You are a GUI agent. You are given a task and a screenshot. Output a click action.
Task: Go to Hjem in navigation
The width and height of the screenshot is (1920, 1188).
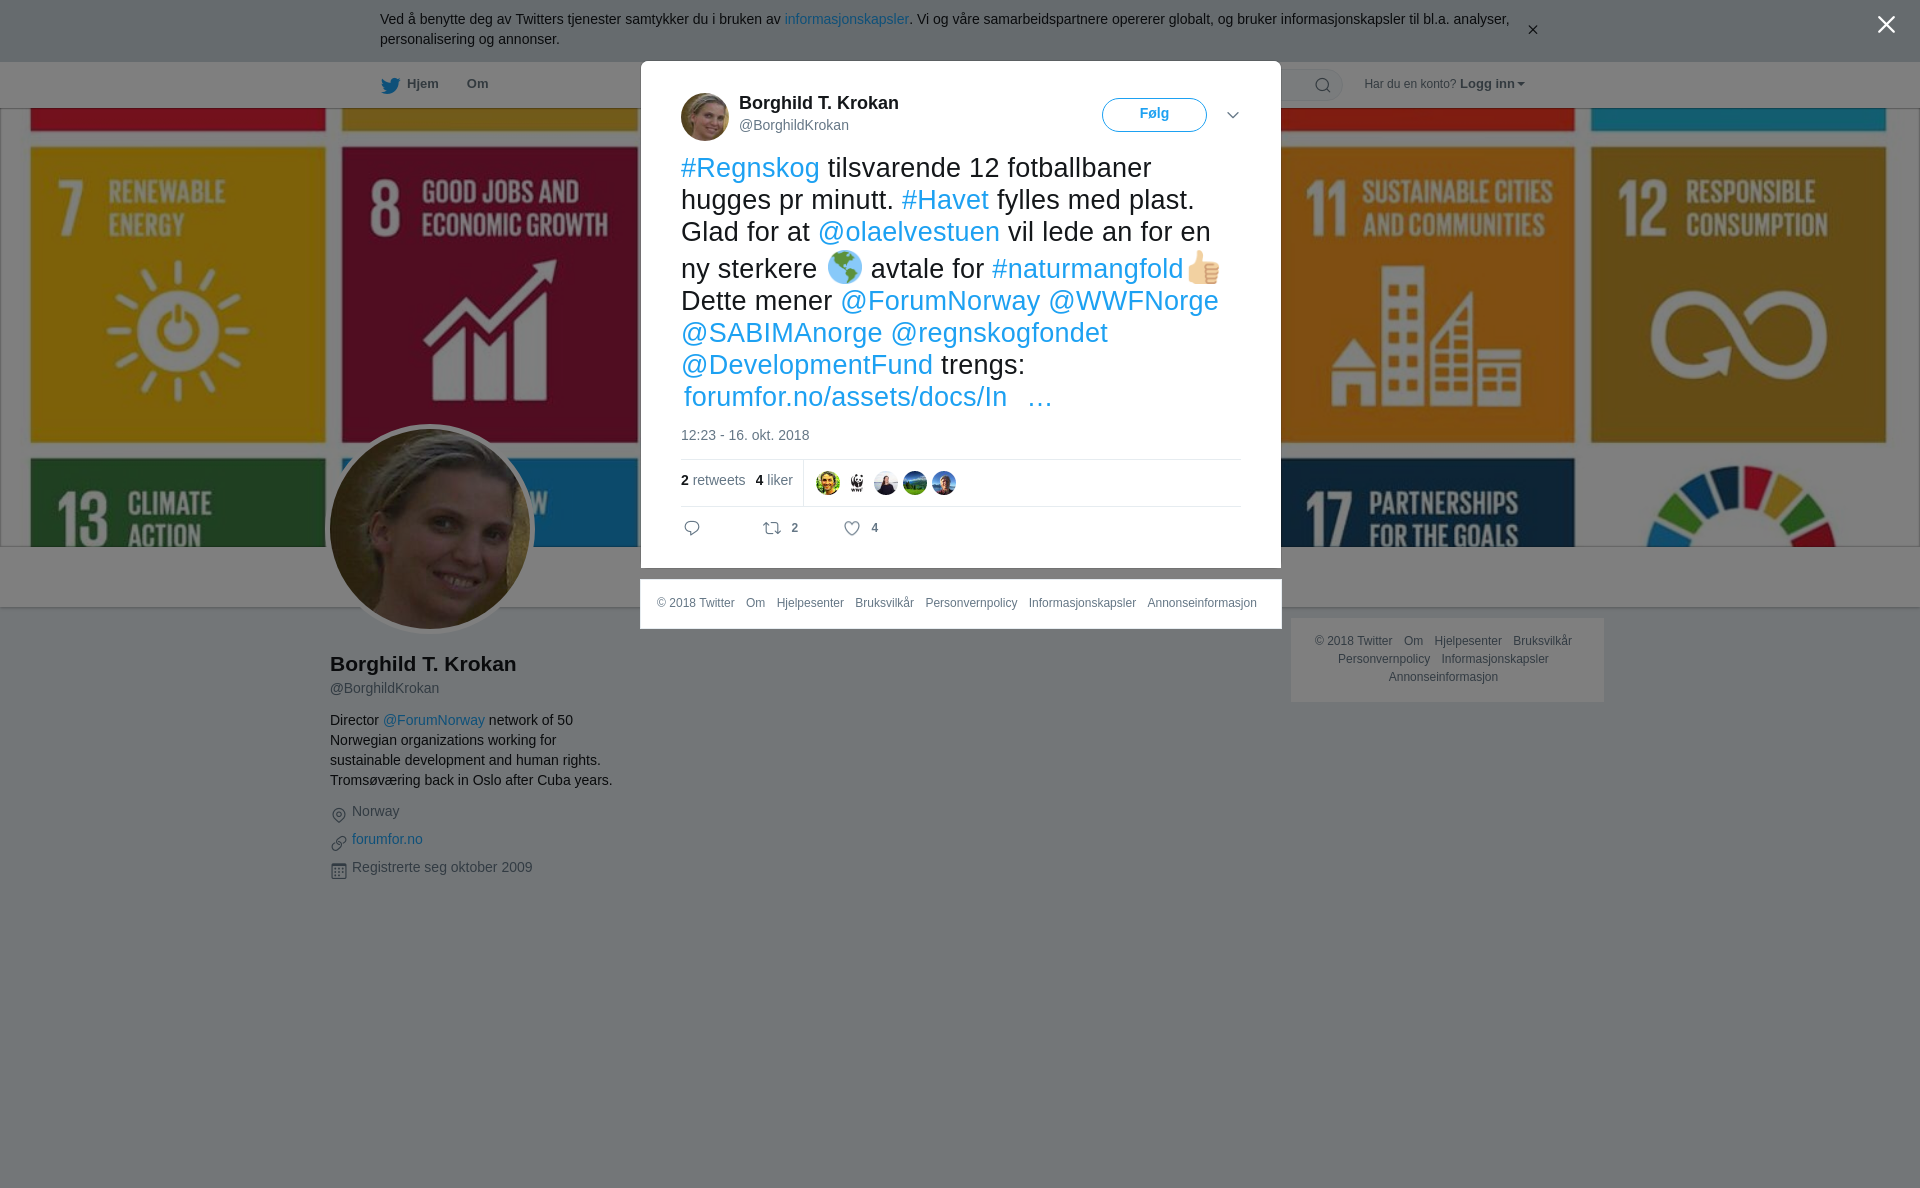coord(423,84)
